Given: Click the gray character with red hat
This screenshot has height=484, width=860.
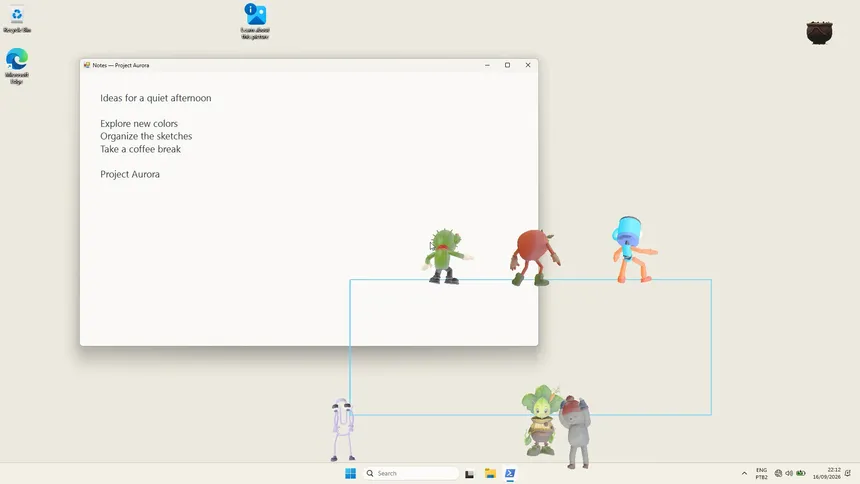Looking at the screenshot, I should pyautogui.click(x=575, y=432).
